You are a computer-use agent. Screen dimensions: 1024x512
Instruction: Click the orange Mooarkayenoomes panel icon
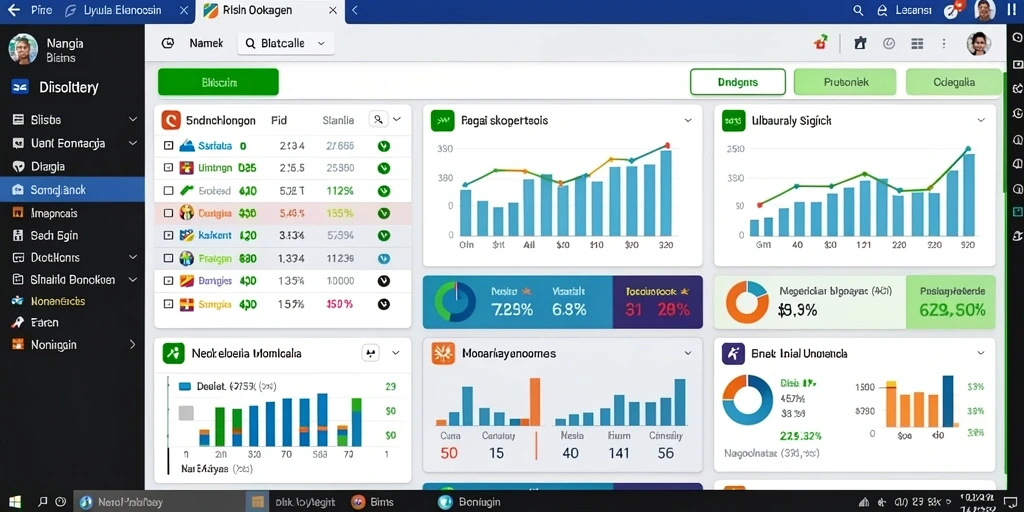pyautogui.click(x=443, y=353)
